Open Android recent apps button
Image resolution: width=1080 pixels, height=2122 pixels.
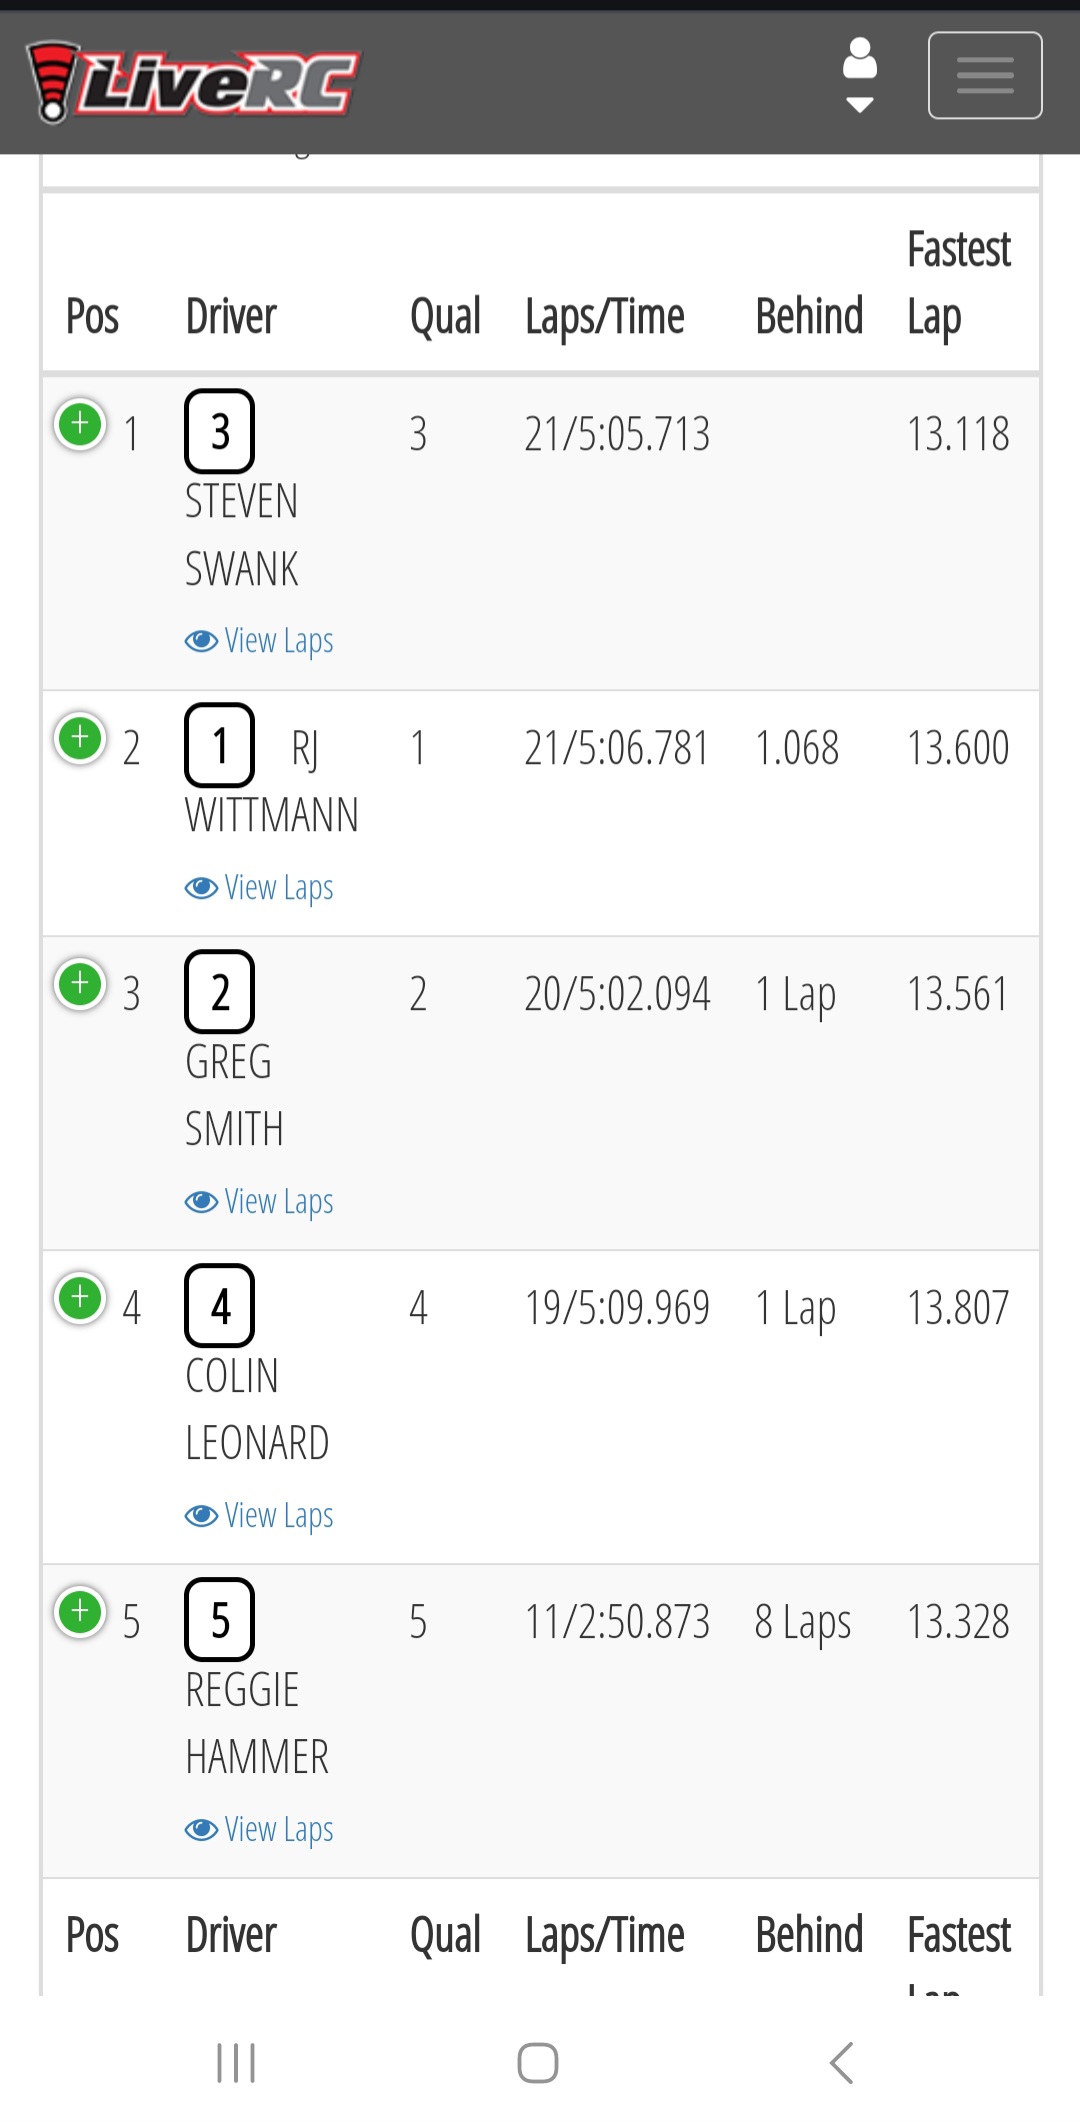coord(236,2063)
